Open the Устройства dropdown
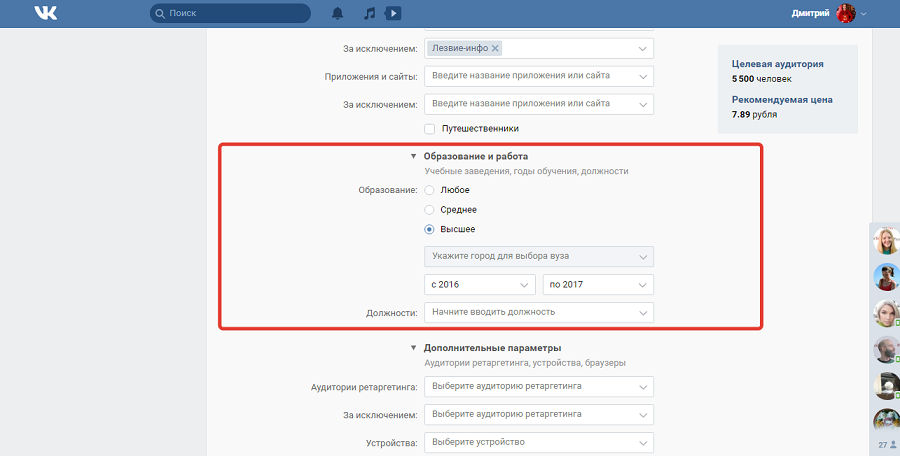The width and height of the screenshot is (900, 456). coord(539,442)
